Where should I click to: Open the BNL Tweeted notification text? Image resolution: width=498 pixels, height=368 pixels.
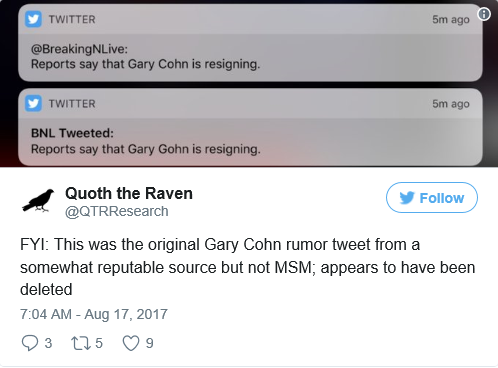(x=146, y=141)
